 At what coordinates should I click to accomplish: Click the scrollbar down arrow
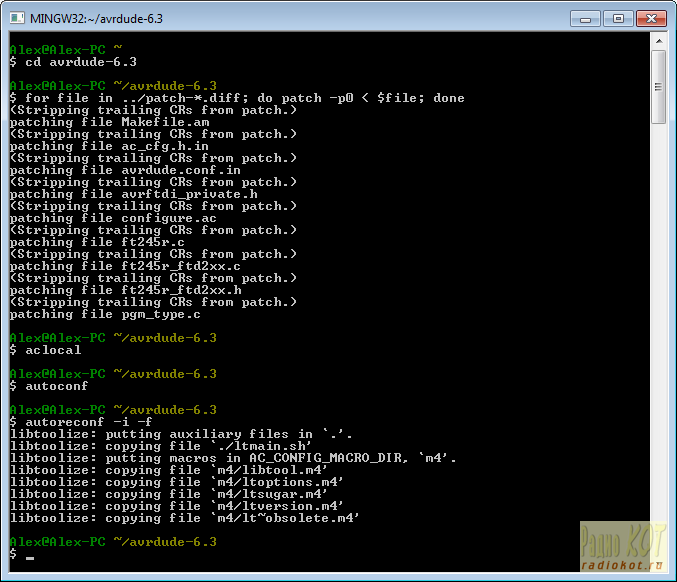[659, 565]
